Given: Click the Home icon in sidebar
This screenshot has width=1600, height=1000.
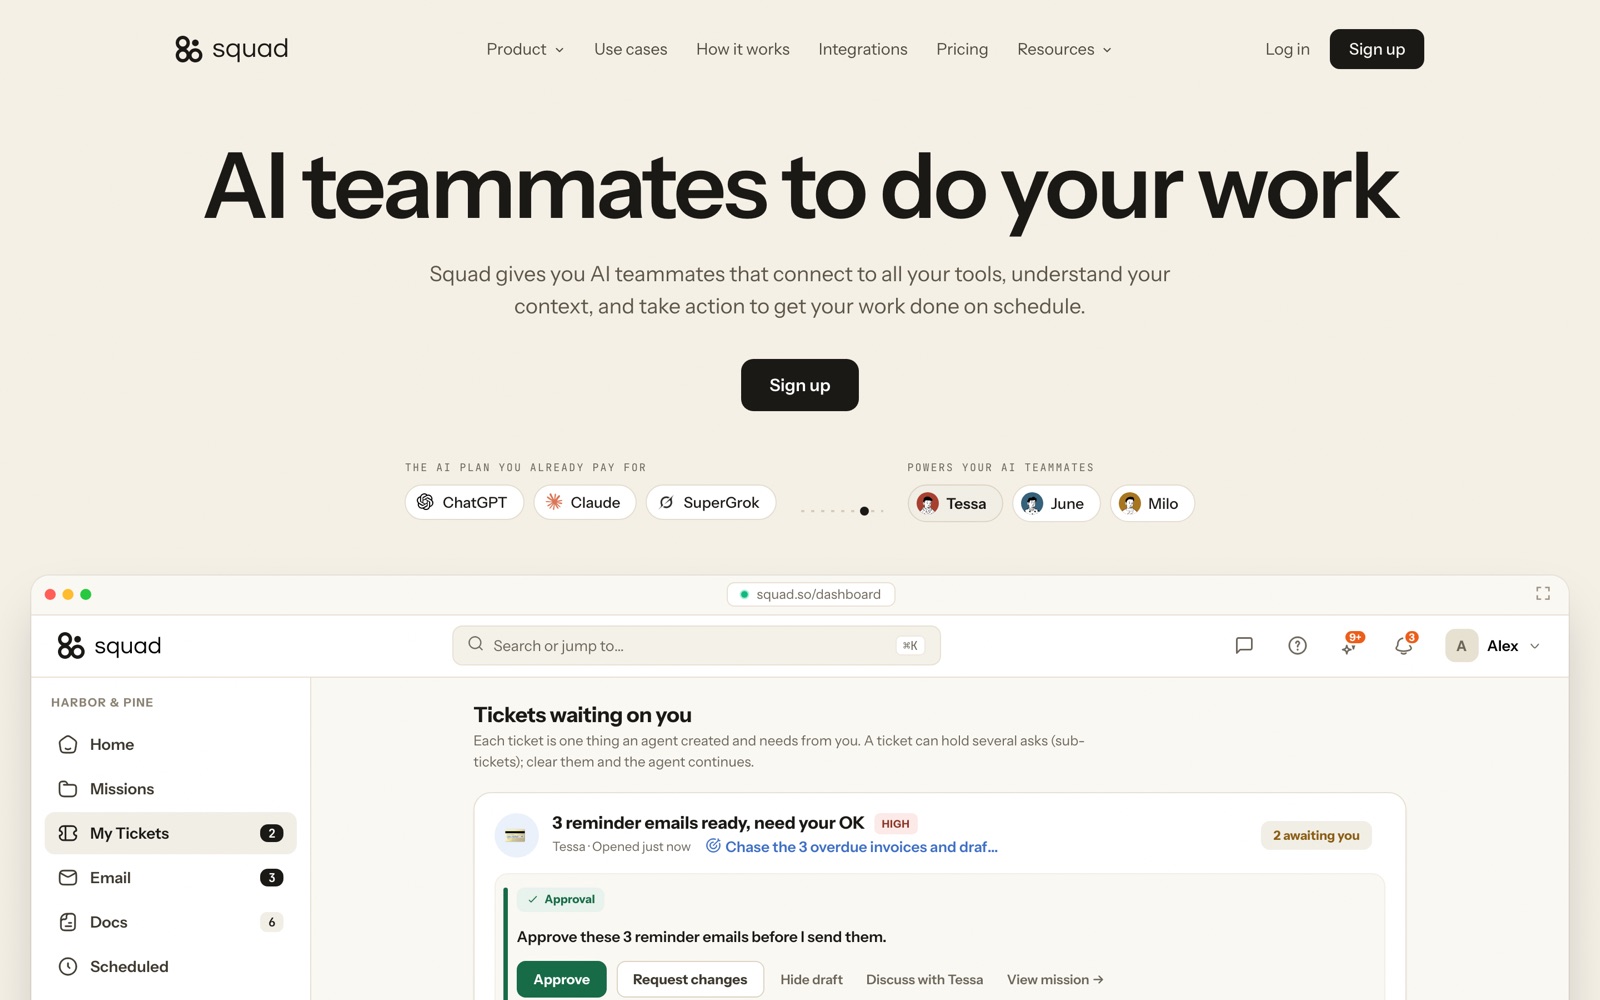Looking at the screenshot, I should (68, 745).
